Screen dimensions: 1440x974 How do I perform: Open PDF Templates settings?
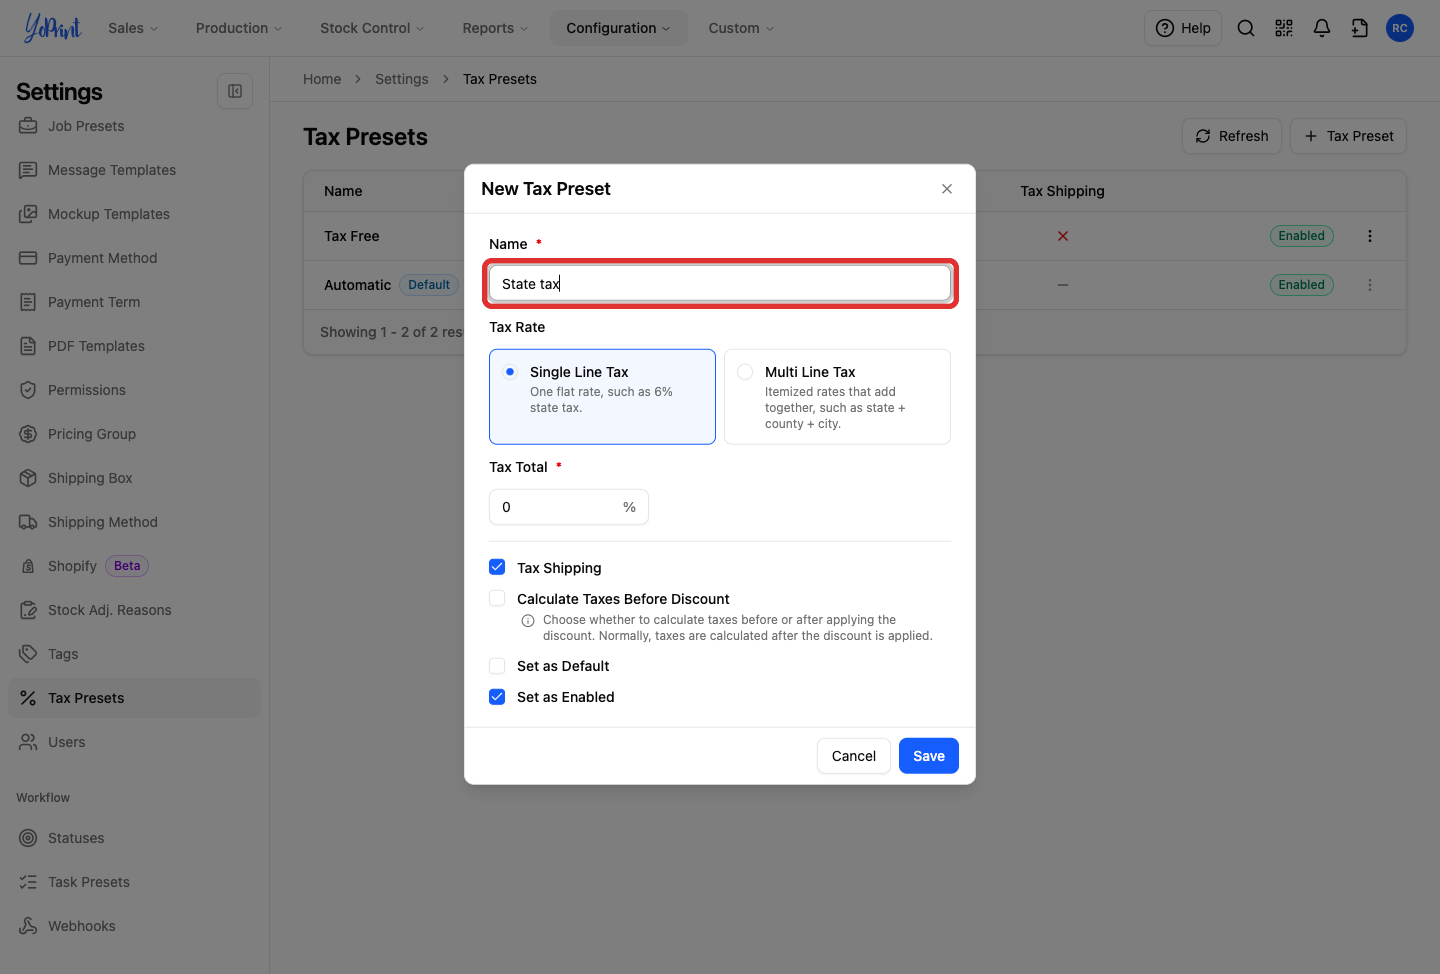(134, 346)
